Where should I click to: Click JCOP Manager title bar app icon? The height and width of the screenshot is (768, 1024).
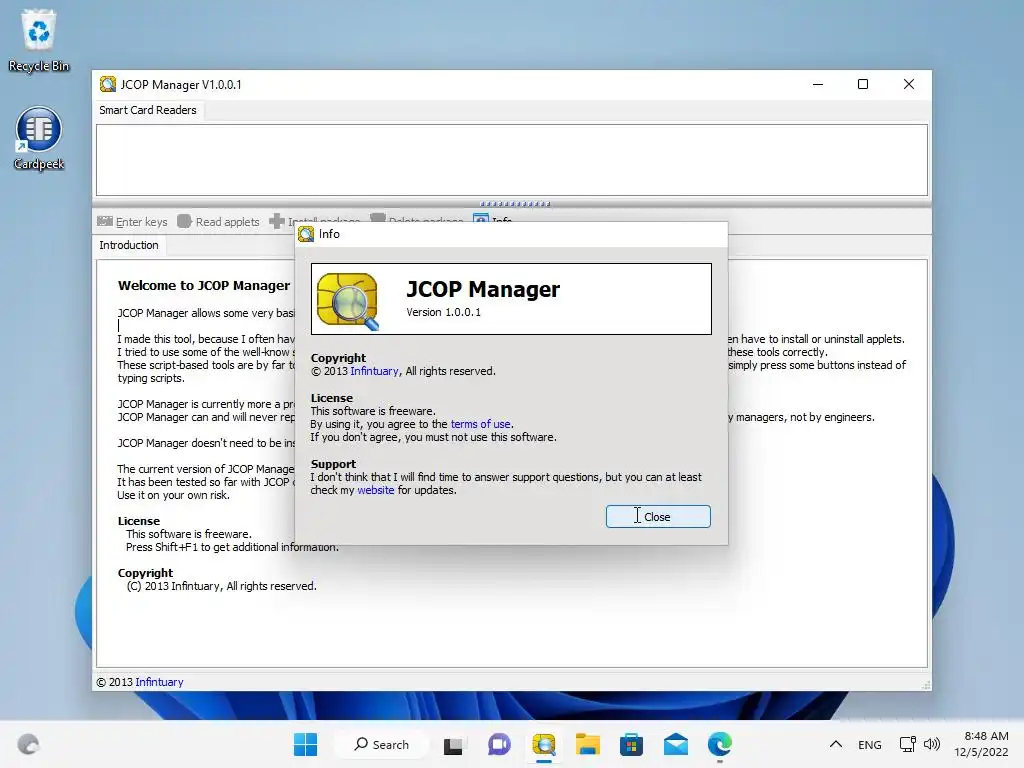point(108,84)
